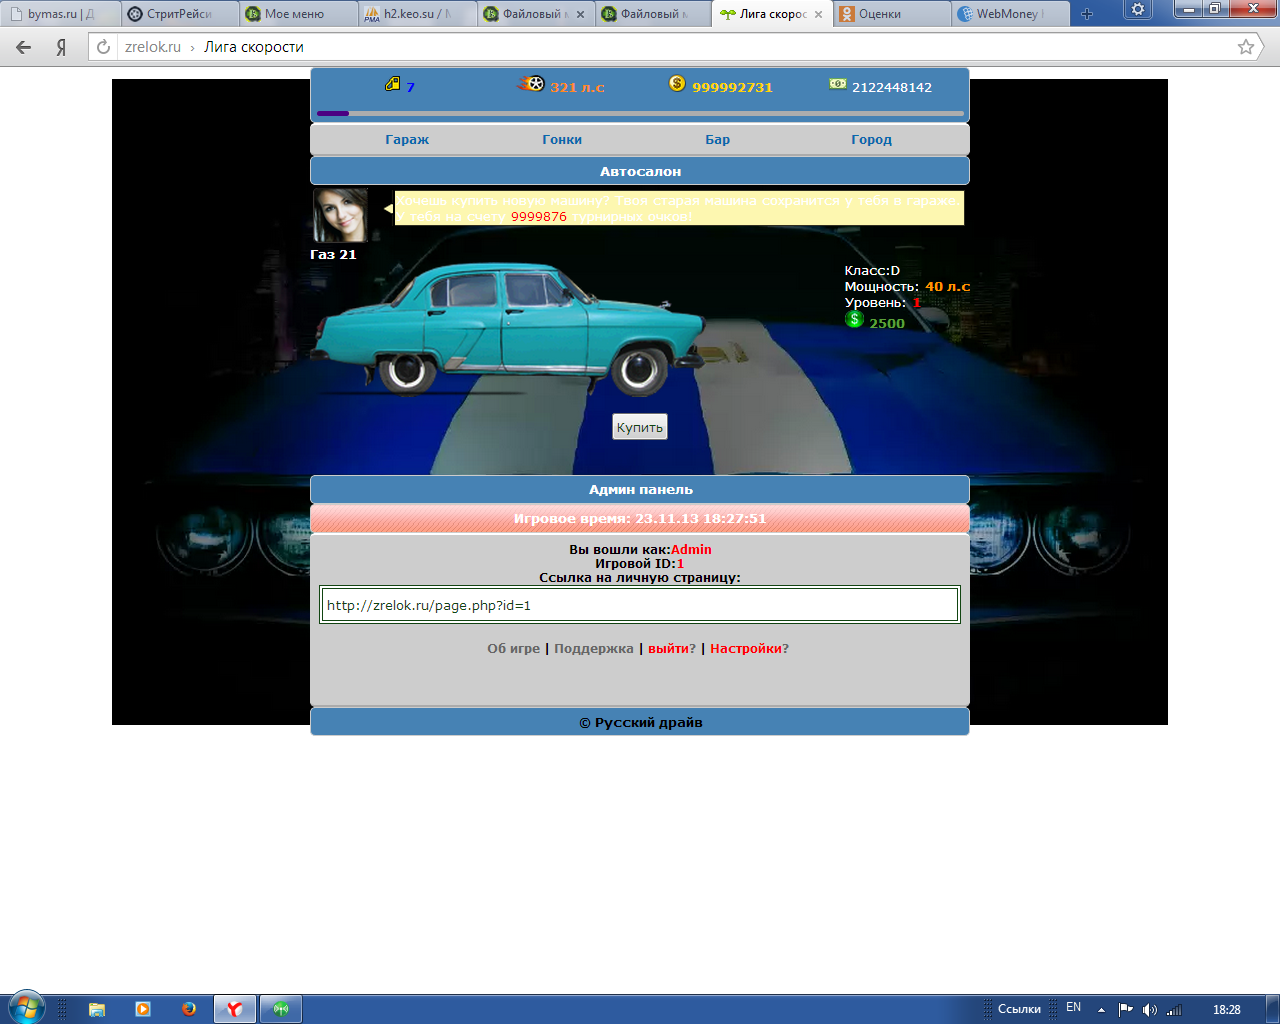Go to the Гонки menu section
1280x1024 pixels.
click(x=562, y=140)
